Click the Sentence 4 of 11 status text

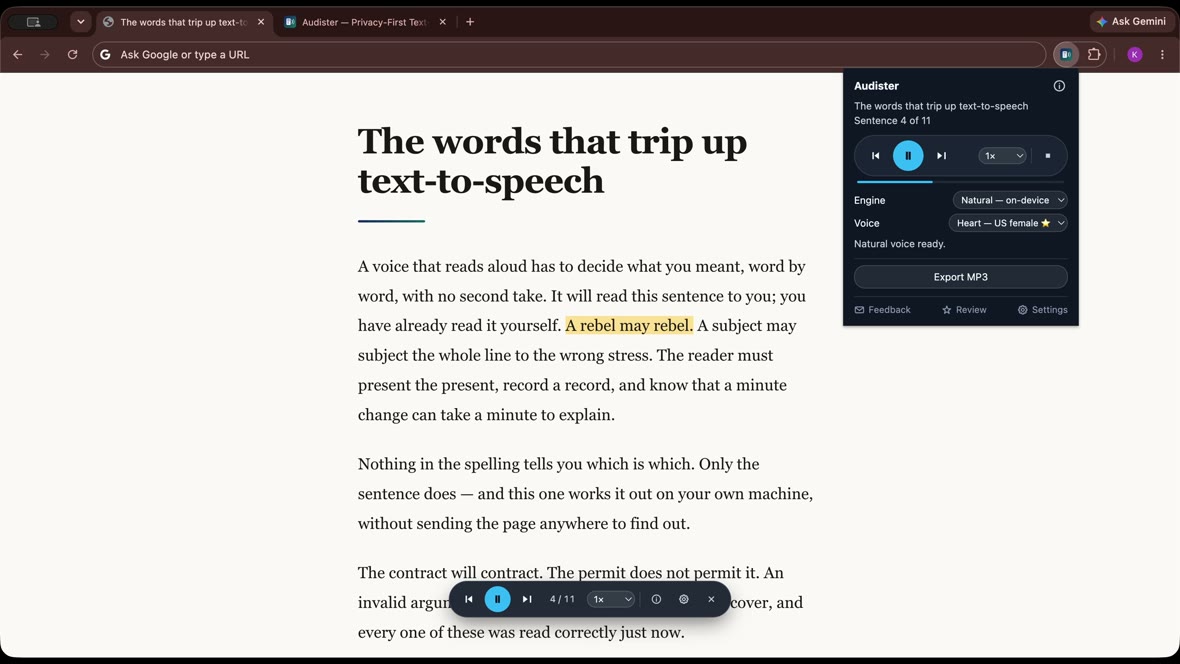(892, 120)
